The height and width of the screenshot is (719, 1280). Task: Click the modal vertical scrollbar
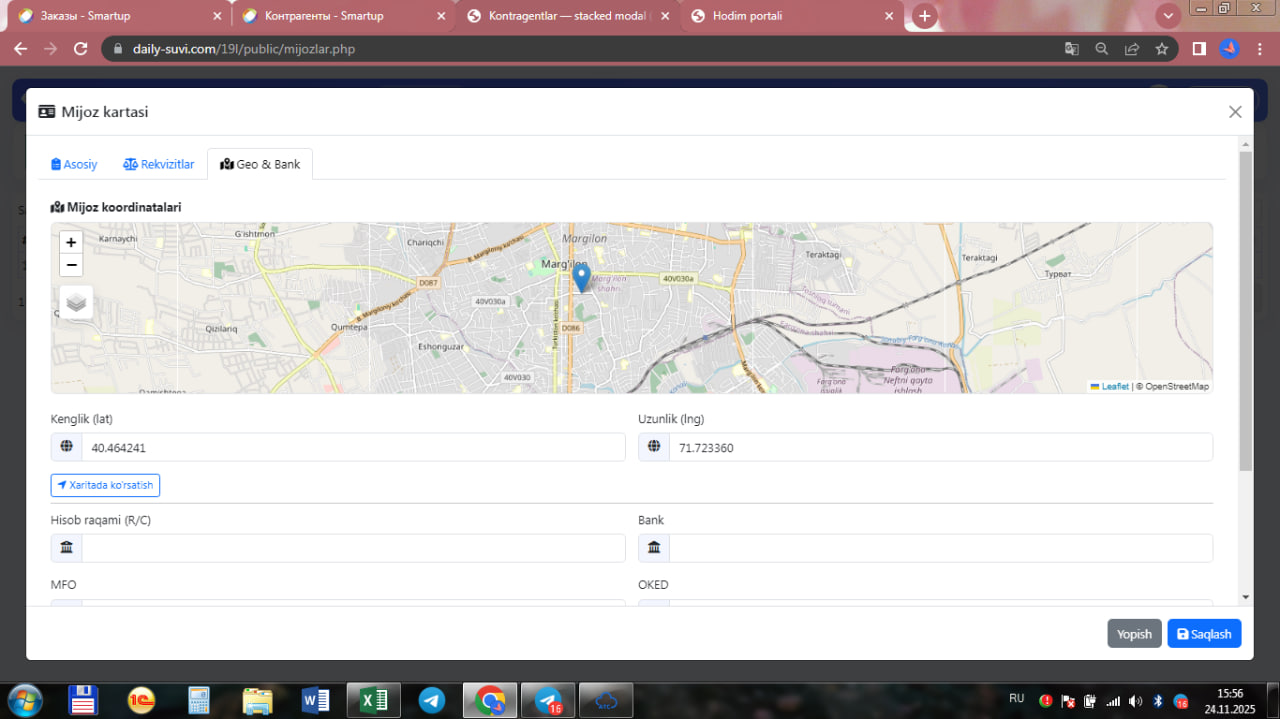pyautogui.click(x=1245, y=310)
